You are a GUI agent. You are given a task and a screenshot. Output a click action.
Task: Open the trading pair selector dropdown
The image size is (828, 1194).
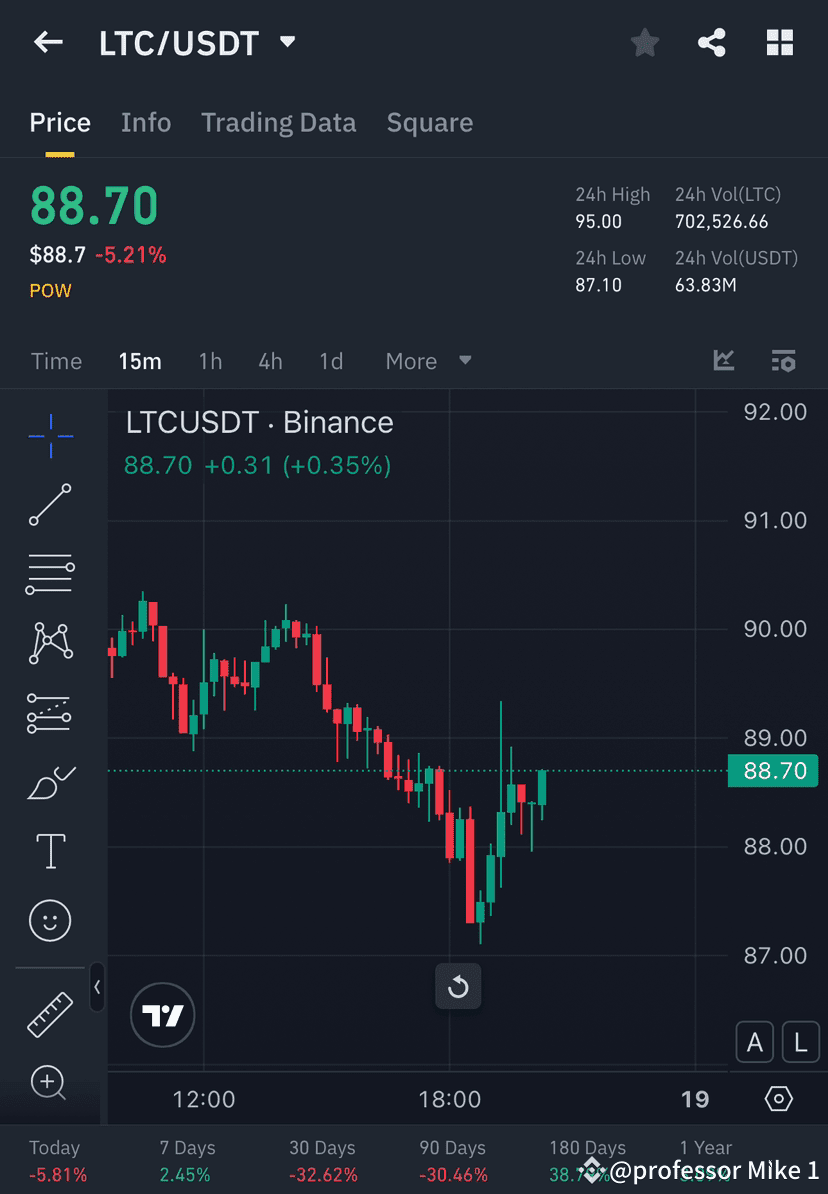[x=287, y=43]
